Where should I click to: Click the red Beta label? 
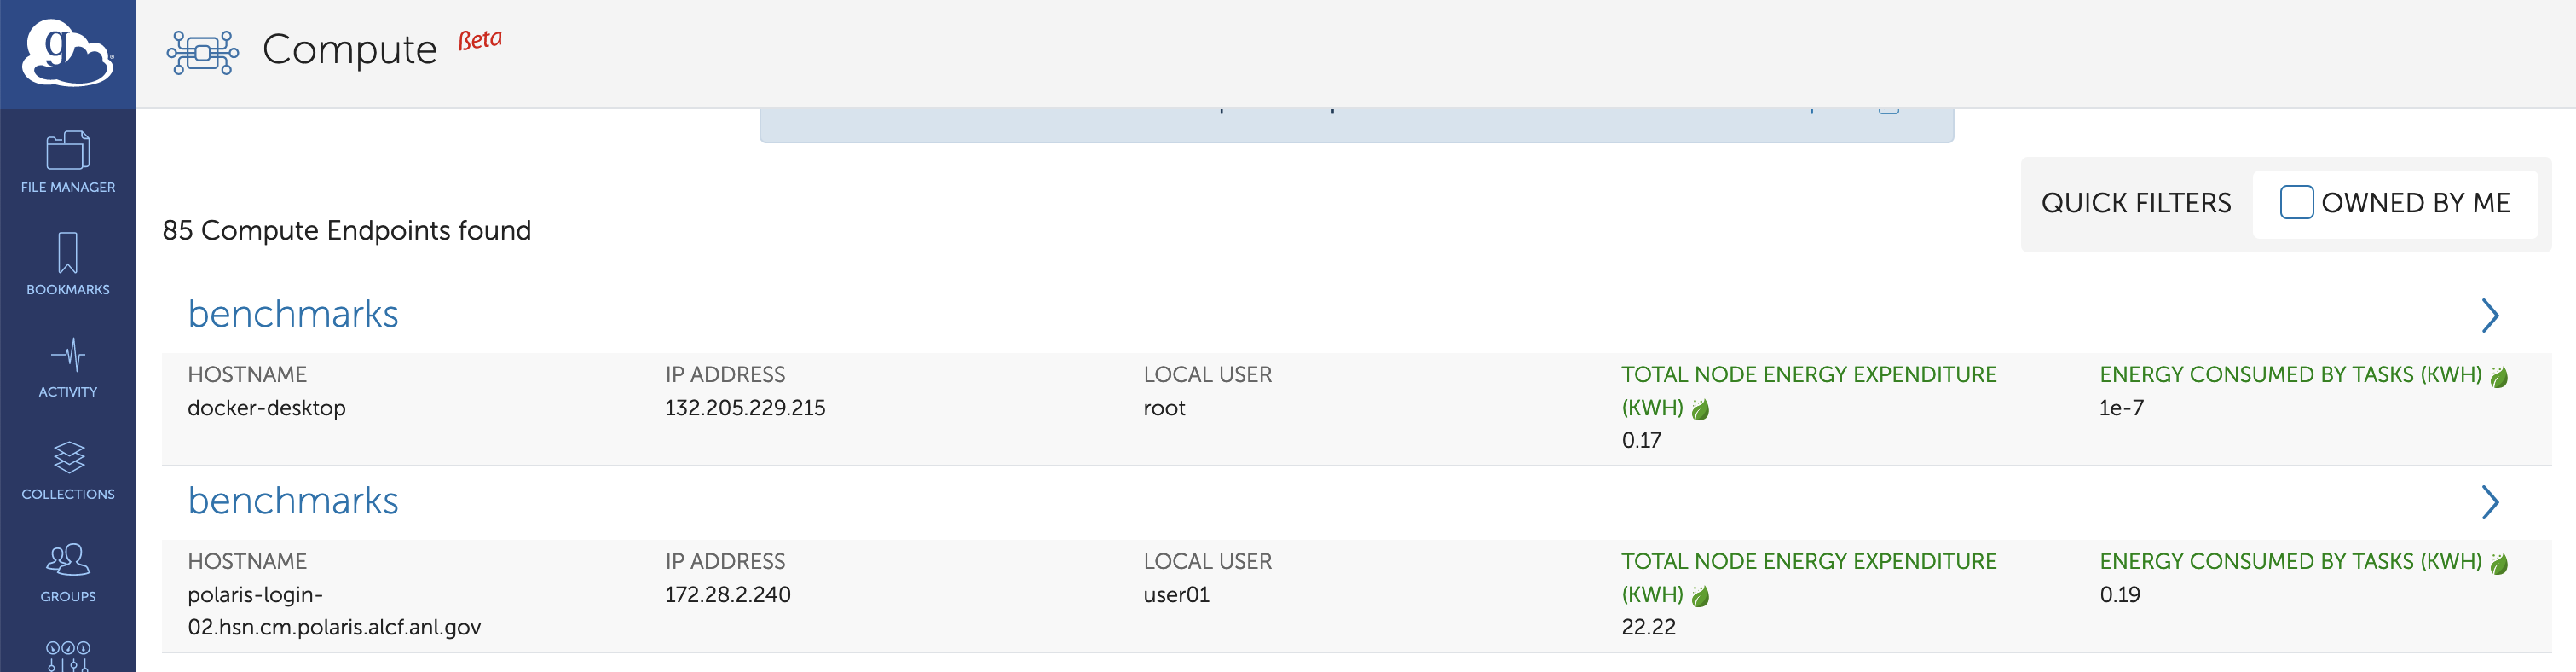[480, 40]
